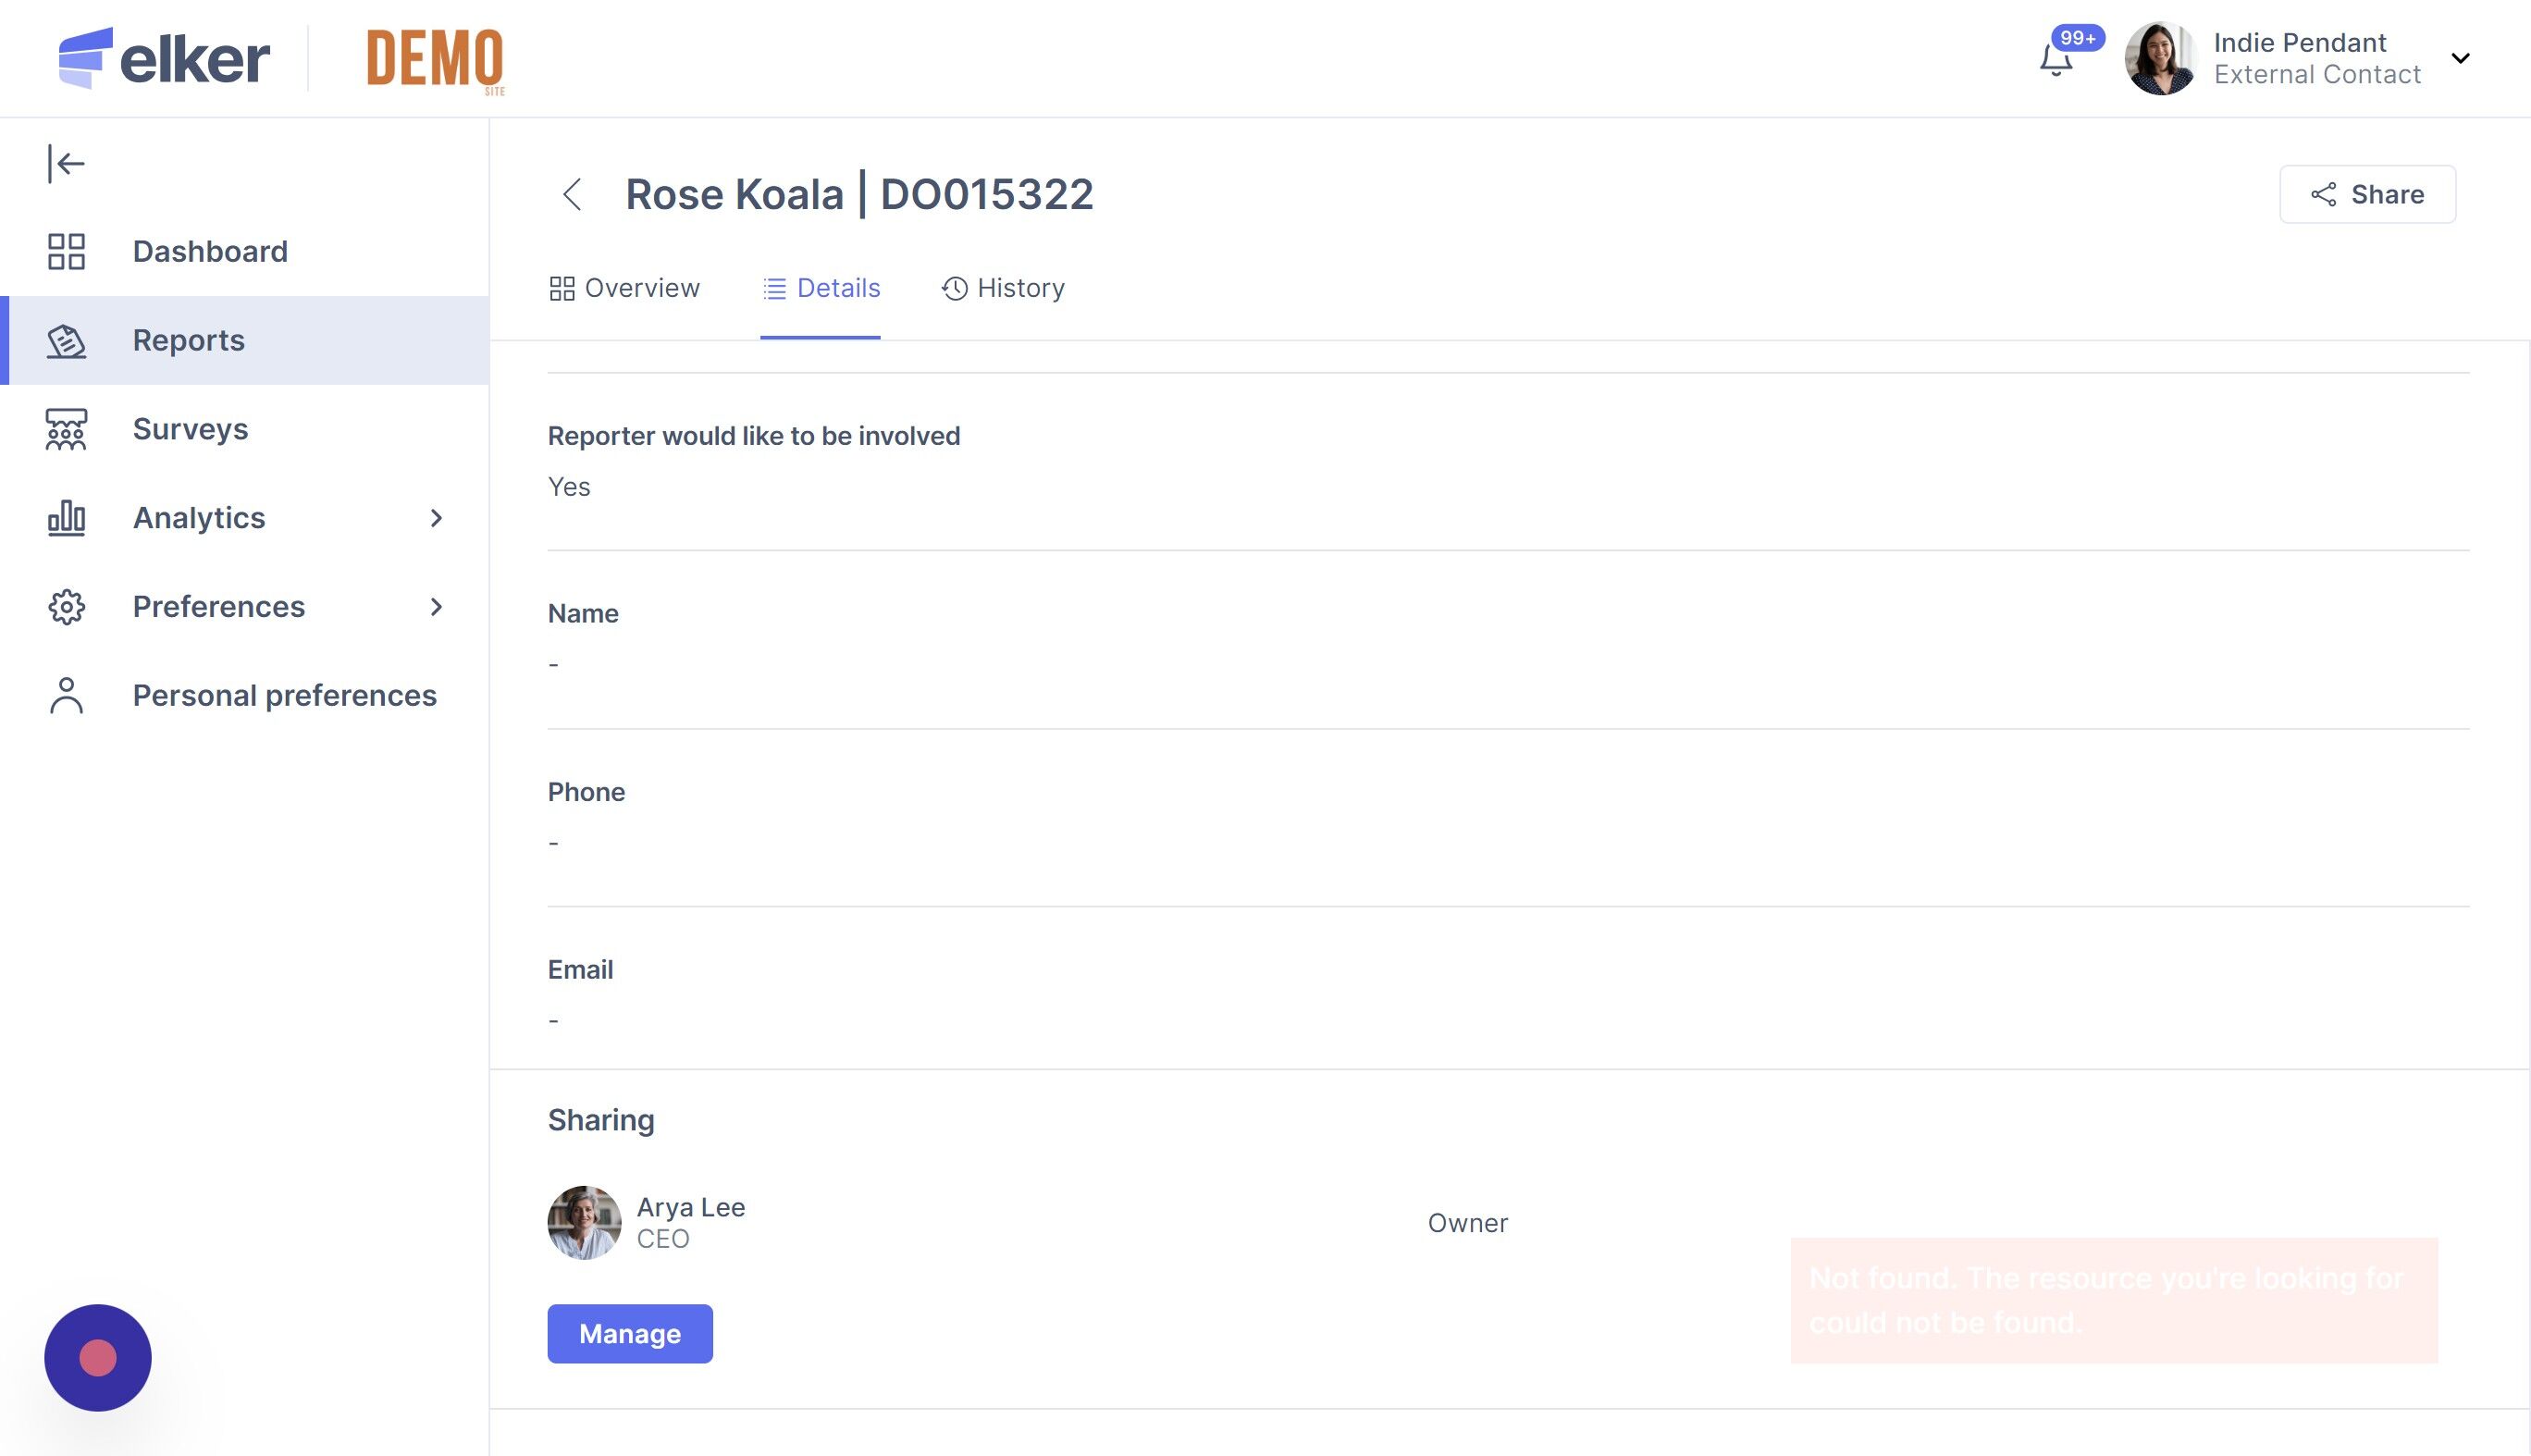Click the Dashboard grid icon
Screen dimensions: 2531x1456
coord(66,251)
